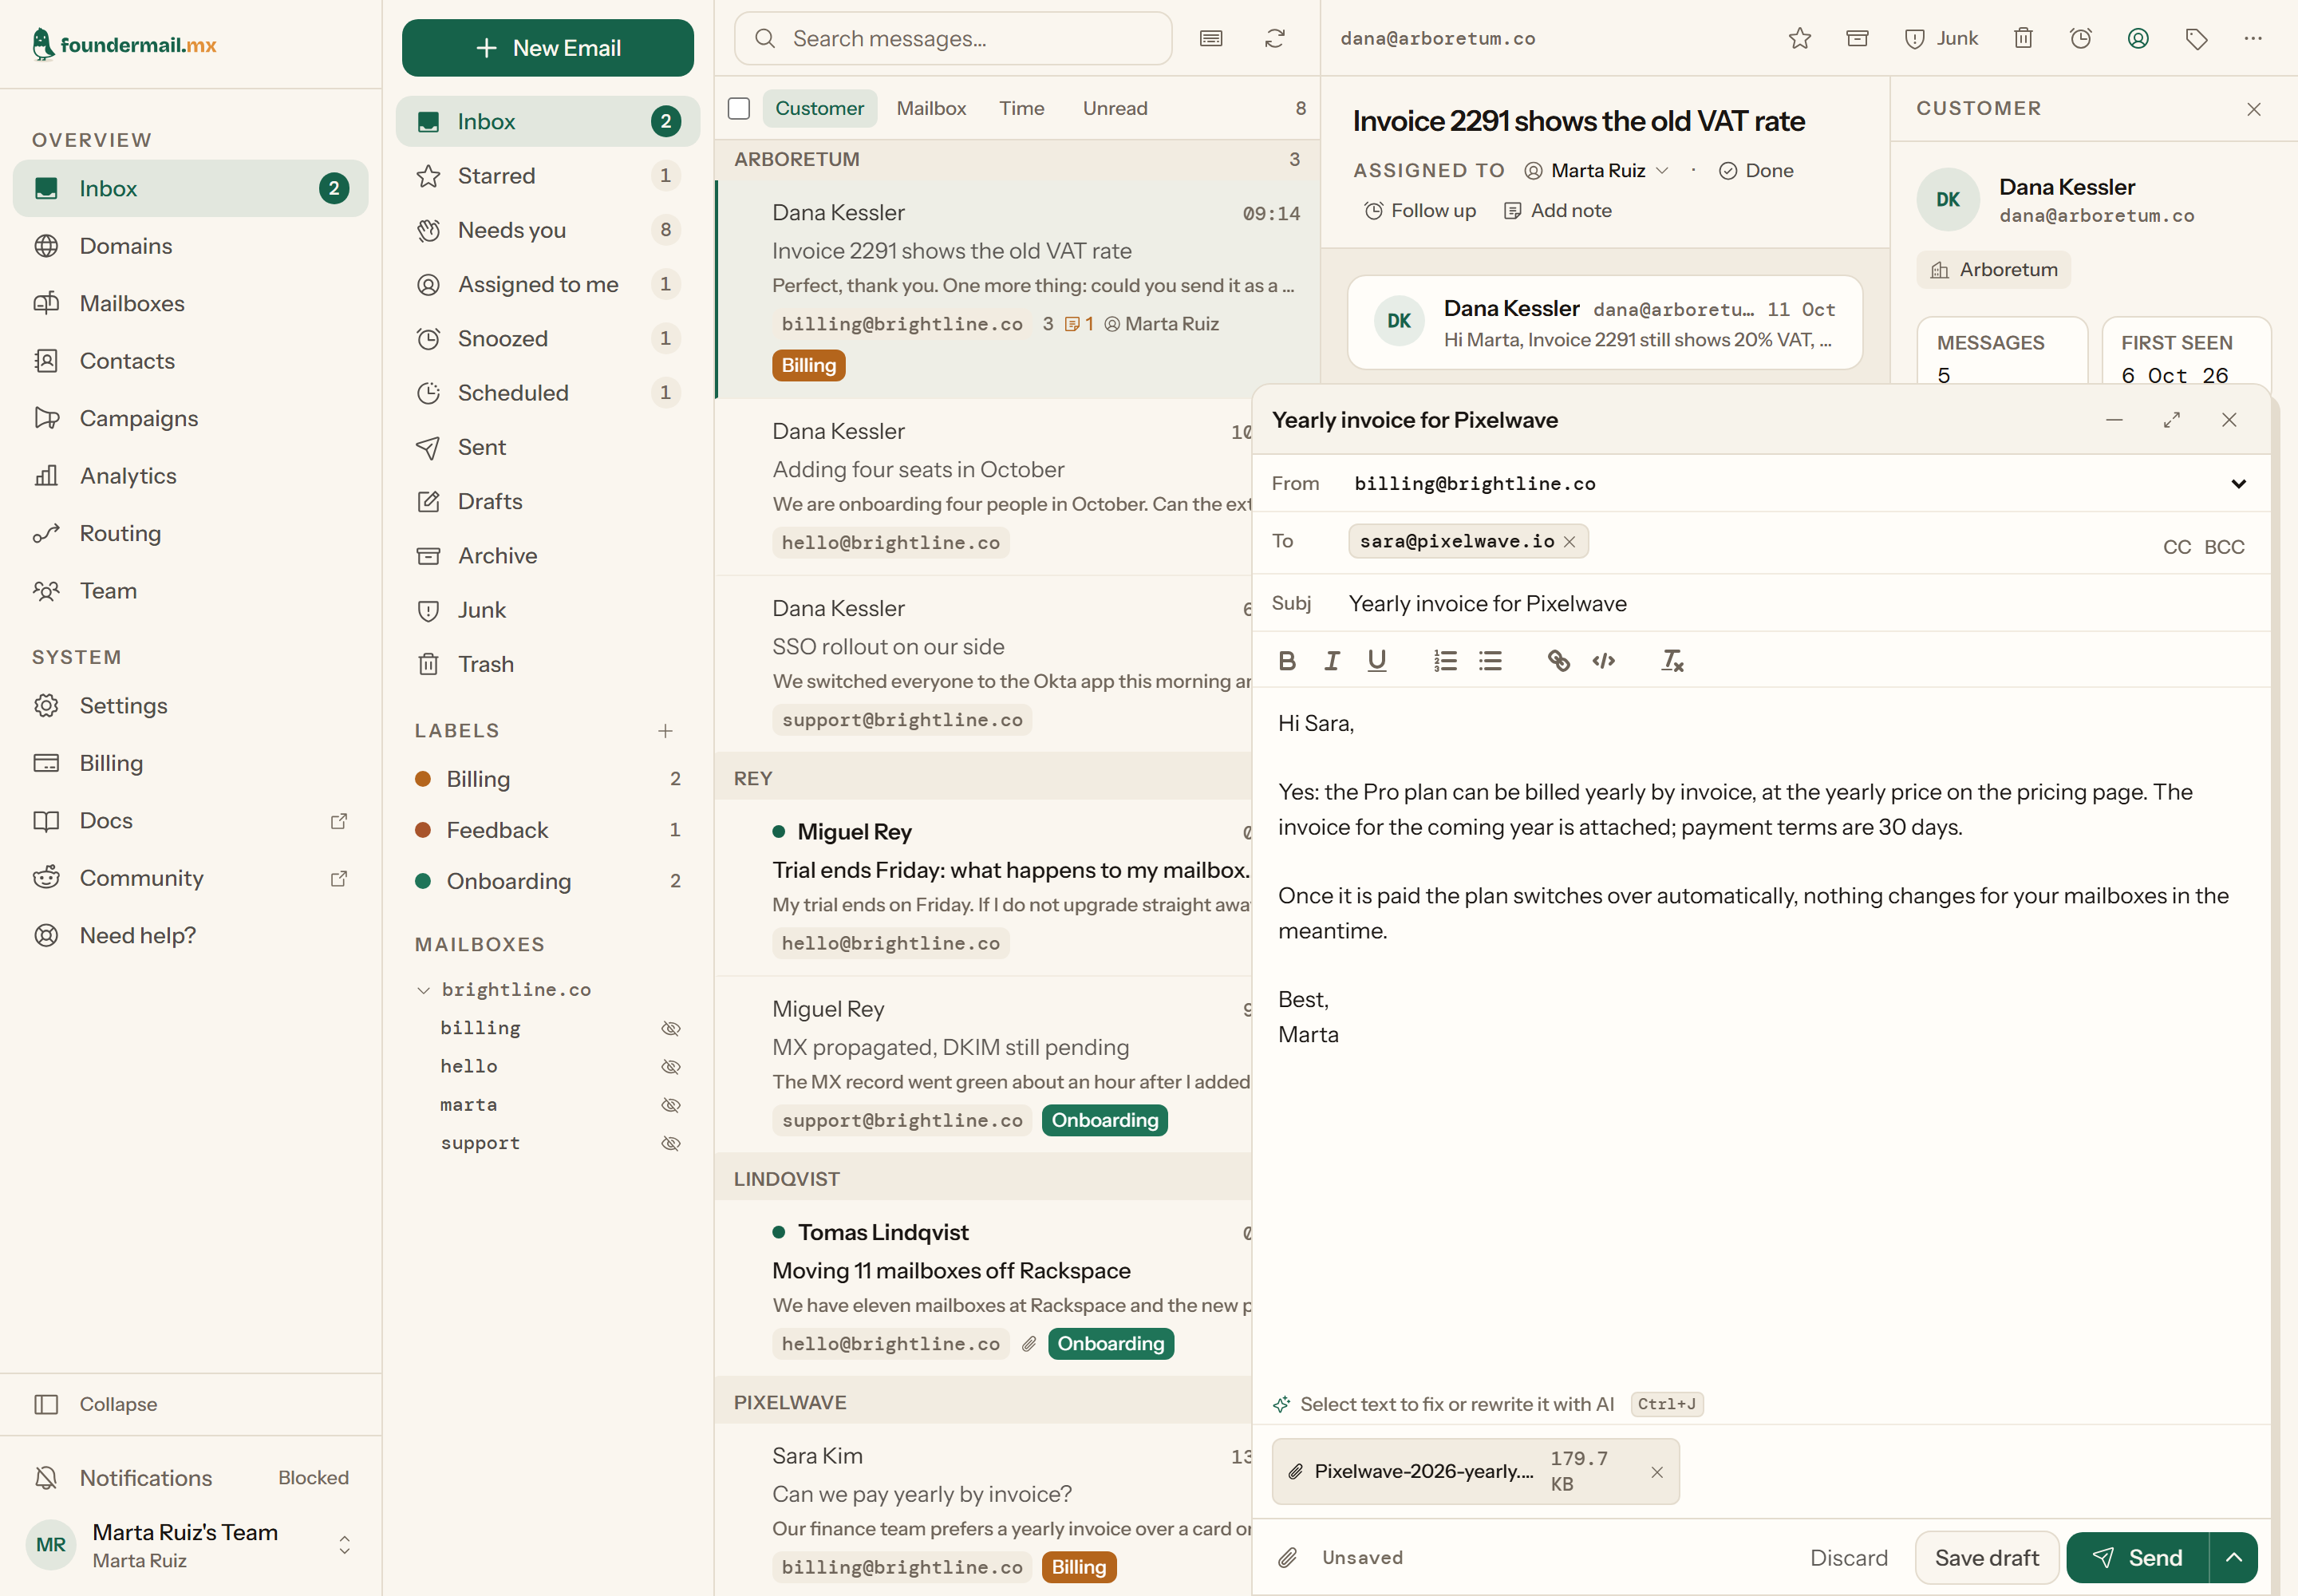The image size is (2298, 1596).
Task: Toggle blocked Notifications setting
Action: (x=191, y=1478)
